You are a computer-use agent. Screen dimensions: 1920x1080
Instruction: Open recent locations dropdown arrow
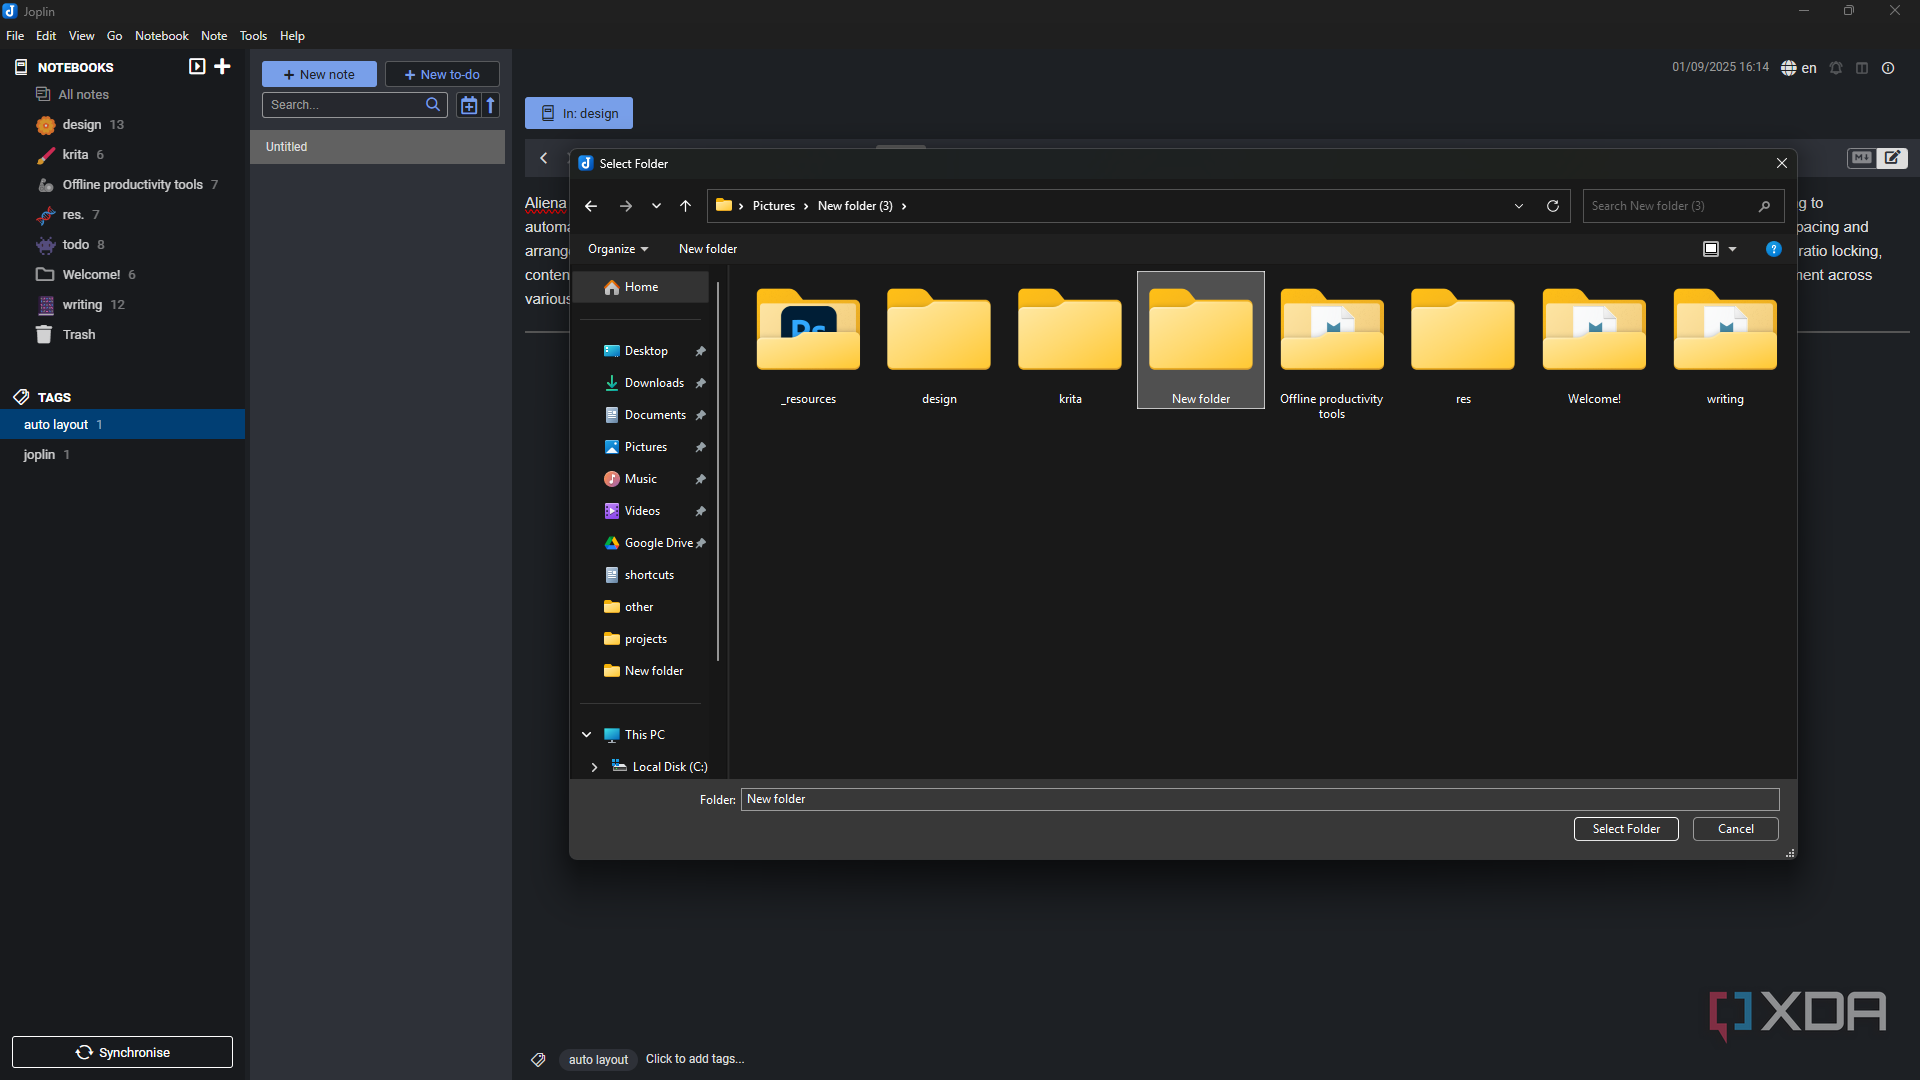pos(656,206)
